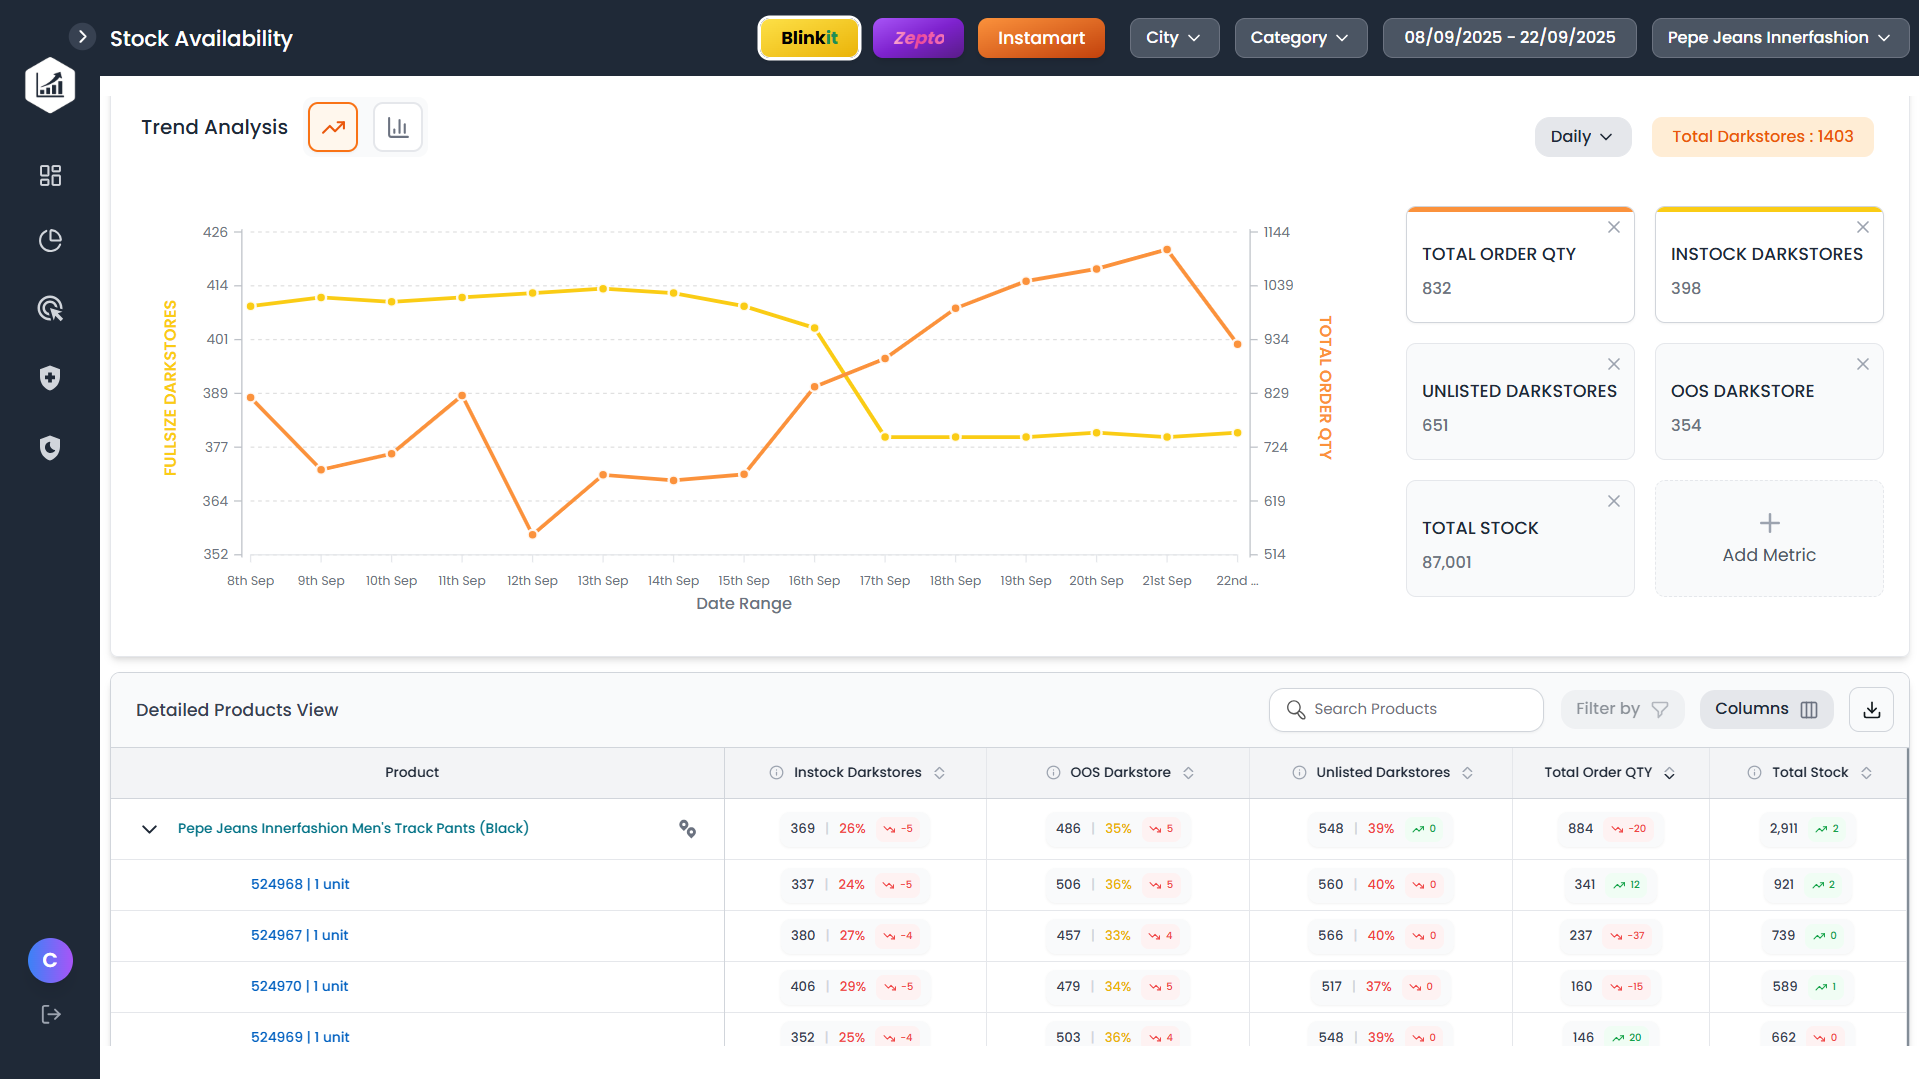
Task: Click the 21st Sep peak order data point
Action: (x=1166, y=250)
